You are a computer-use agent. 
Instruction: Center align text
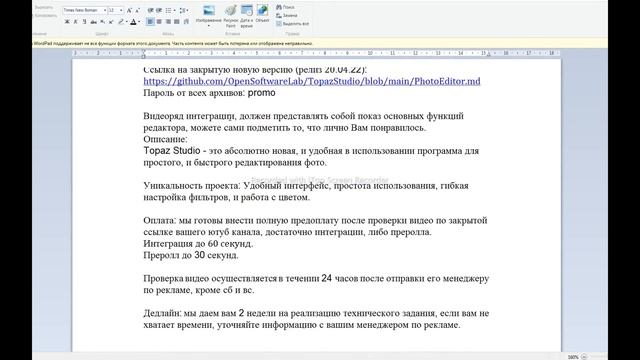tap(159, 22)
